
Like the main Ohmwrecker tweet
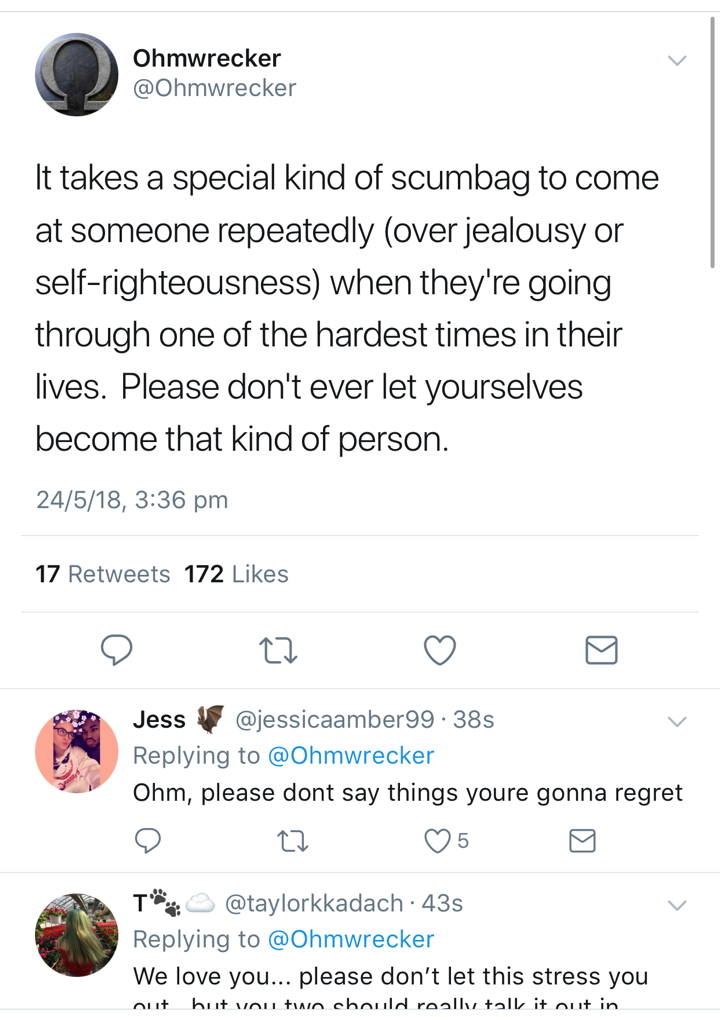click(440, 650)
